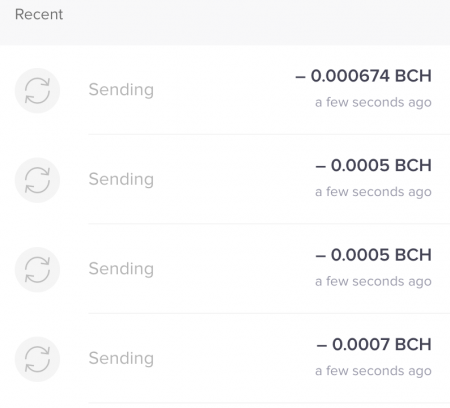Click the timestamp under the last – 0.0005 BCH
This screenshot has height=408, width=450.
click(373, 282)
